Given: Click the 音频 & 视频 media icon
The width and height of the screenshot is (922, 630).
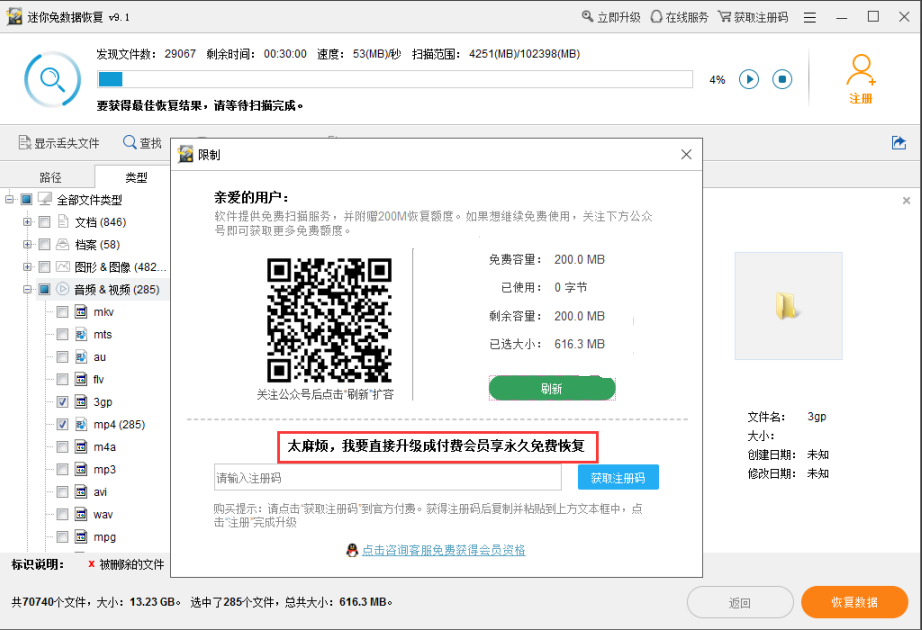Looking at the screenshot, I should click(x=63, y=289).
